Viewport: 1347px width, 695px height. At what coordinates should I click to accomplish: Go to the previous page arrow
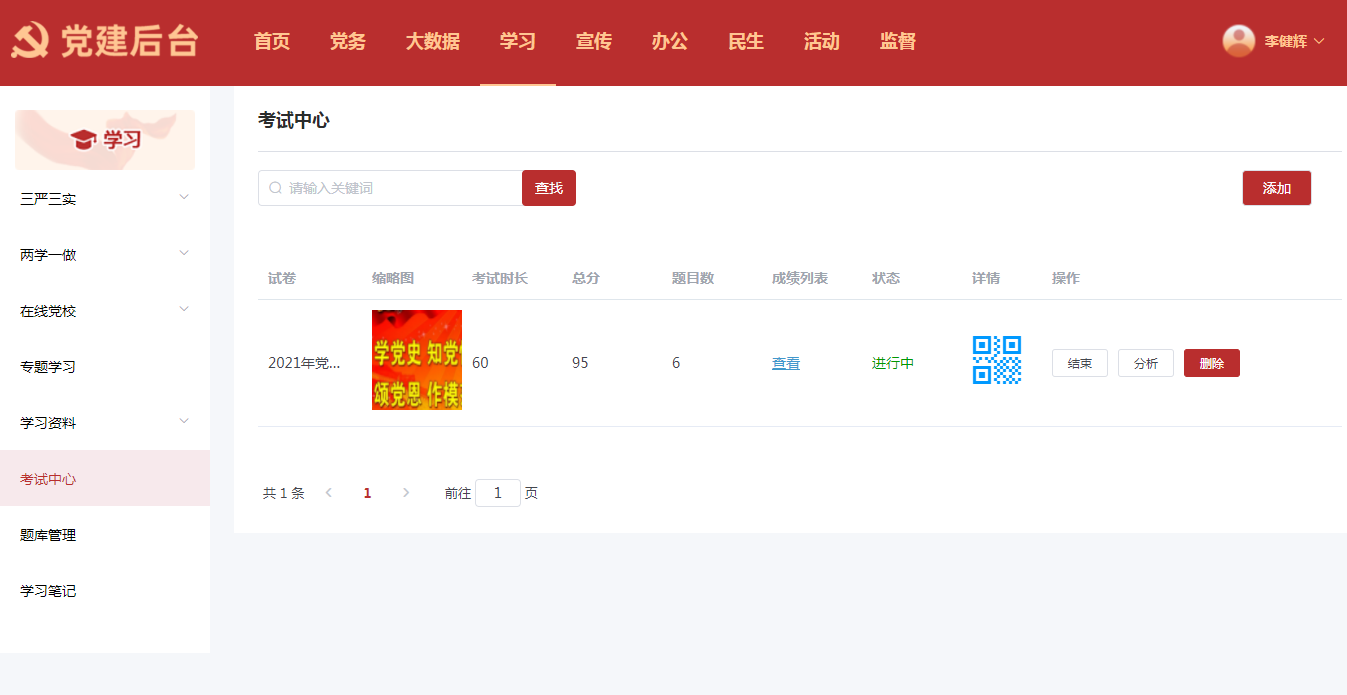[x=329, y=493]
